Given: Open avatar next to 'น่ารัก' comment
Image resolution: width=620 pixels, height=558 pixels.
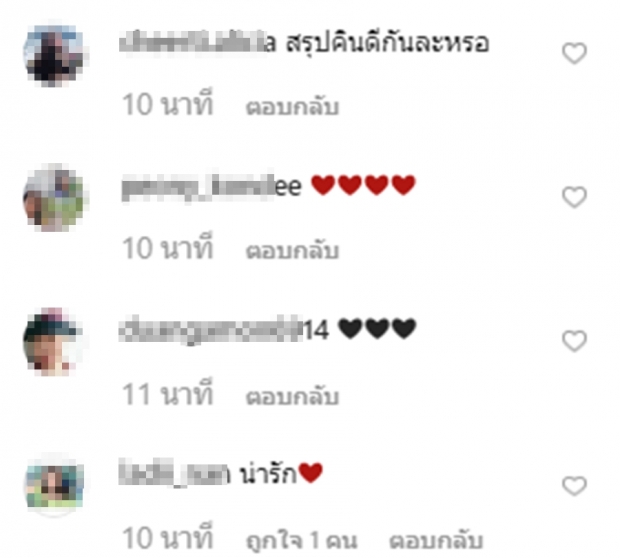Looking at the screenshot, I should tap(54, 486).
